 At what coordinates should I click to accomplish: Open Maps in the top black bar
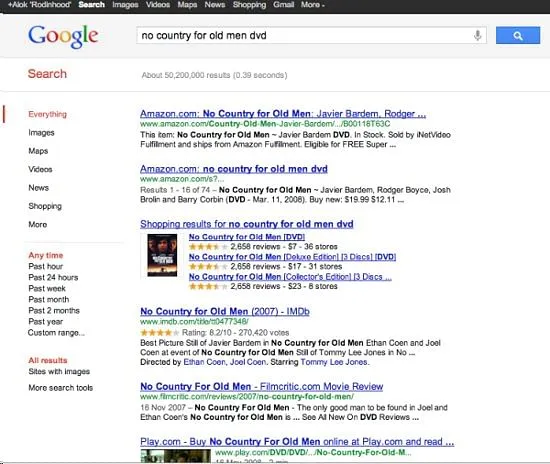(x=187, y=5)
